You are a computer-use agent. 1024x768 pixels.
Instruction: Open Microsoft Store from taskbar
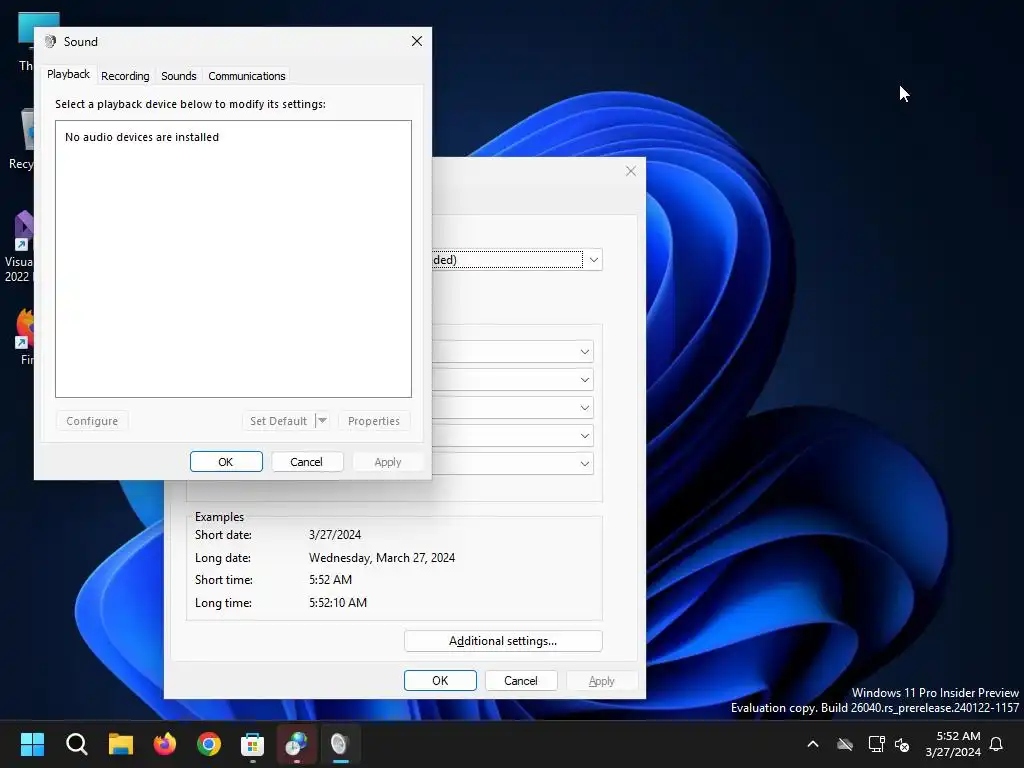tap(253, 744)
